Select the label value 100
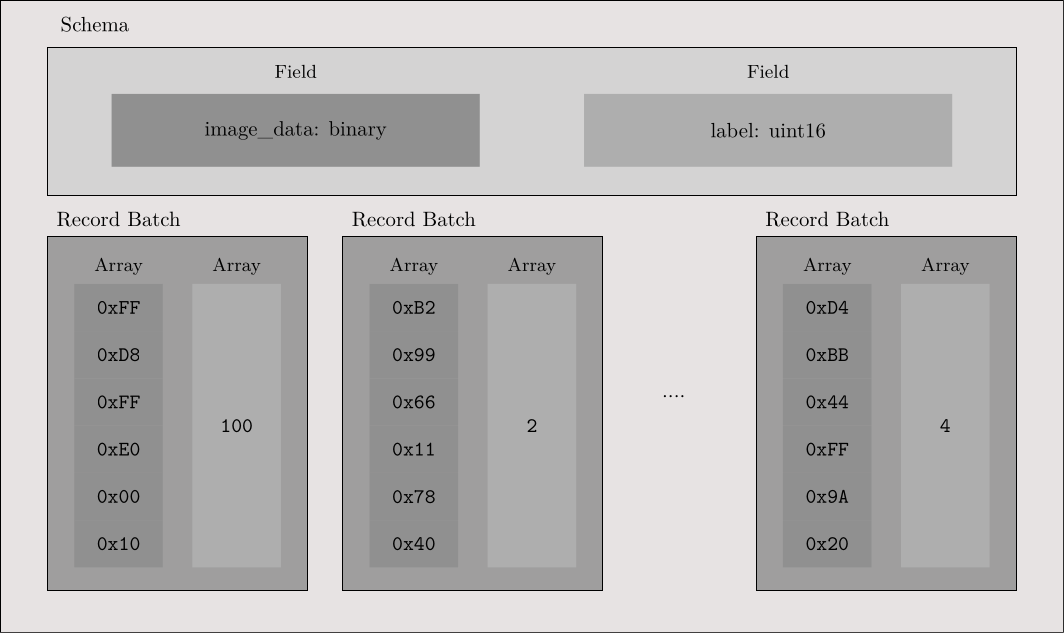The height and width of the screenshot is (633, 1064). [236, 426]
